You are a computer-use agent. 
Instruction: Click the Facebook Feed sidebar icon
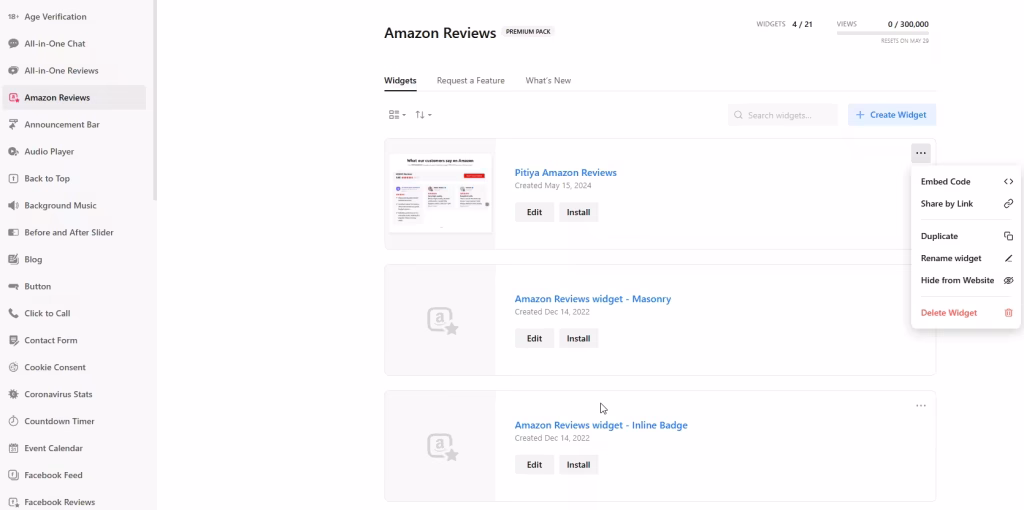13,475
